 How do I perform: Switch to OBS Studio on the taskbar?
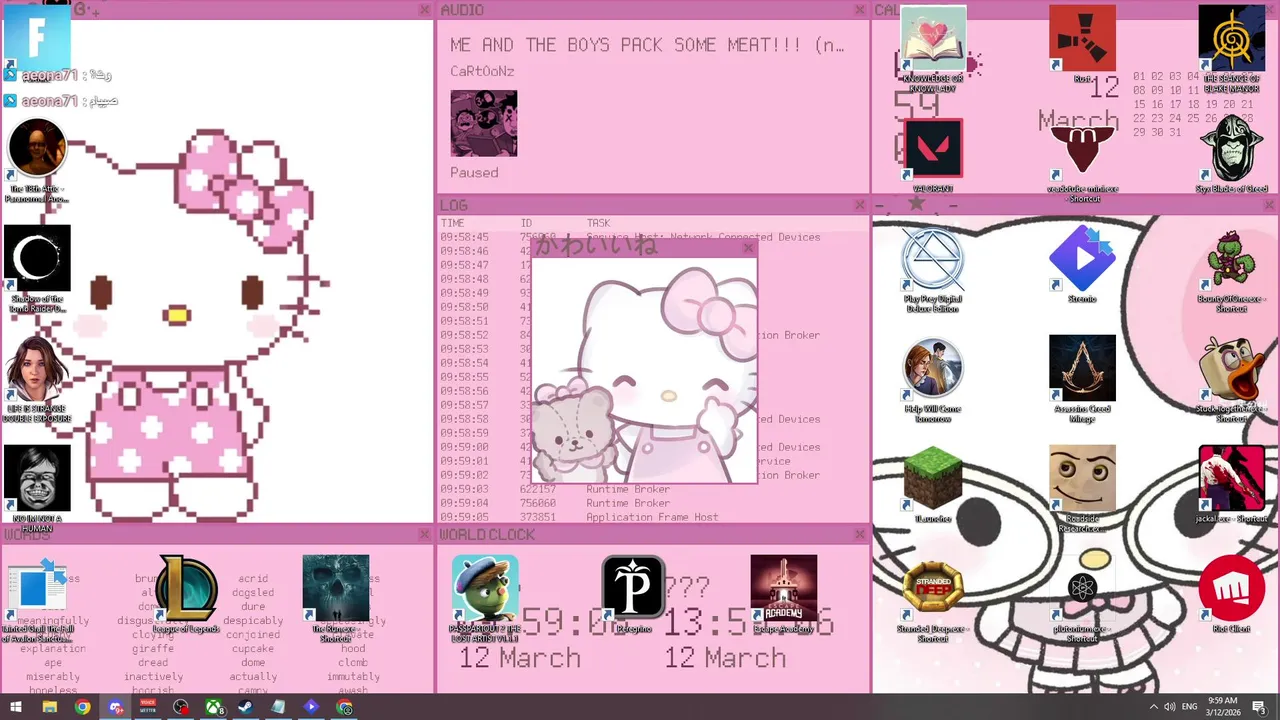tap(181, 707)
